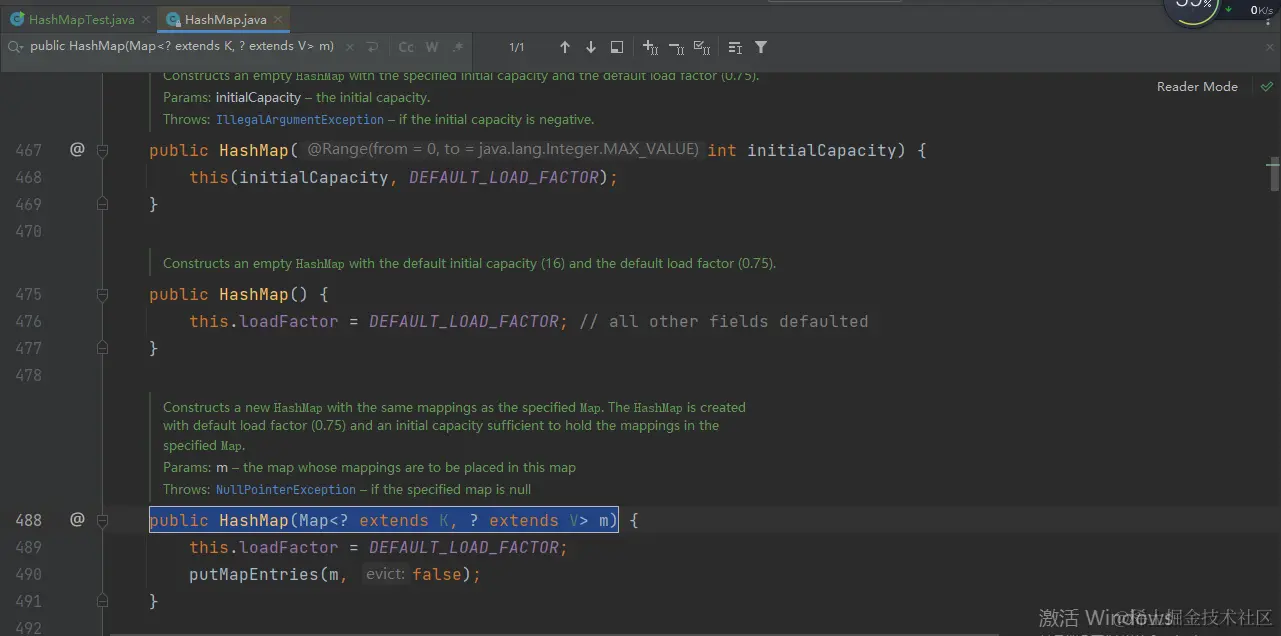Open the NullPointerException doc link
Screen dimensions: 1281x636
(286, 490)
